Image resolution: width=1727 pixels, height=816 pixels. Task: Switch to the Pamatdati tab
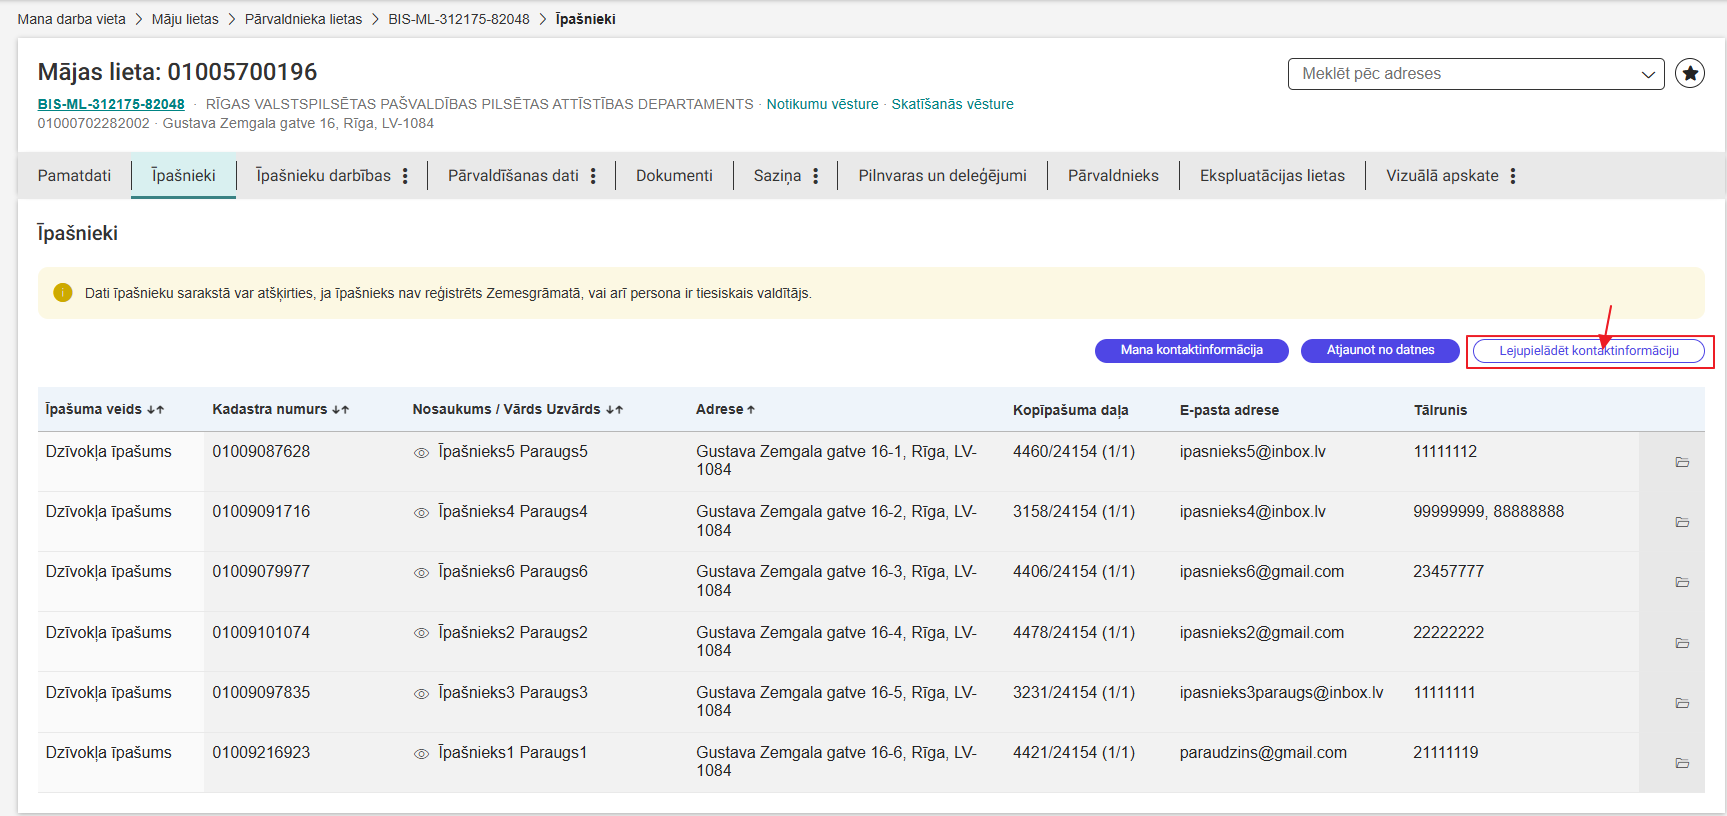tap(74, 176)
